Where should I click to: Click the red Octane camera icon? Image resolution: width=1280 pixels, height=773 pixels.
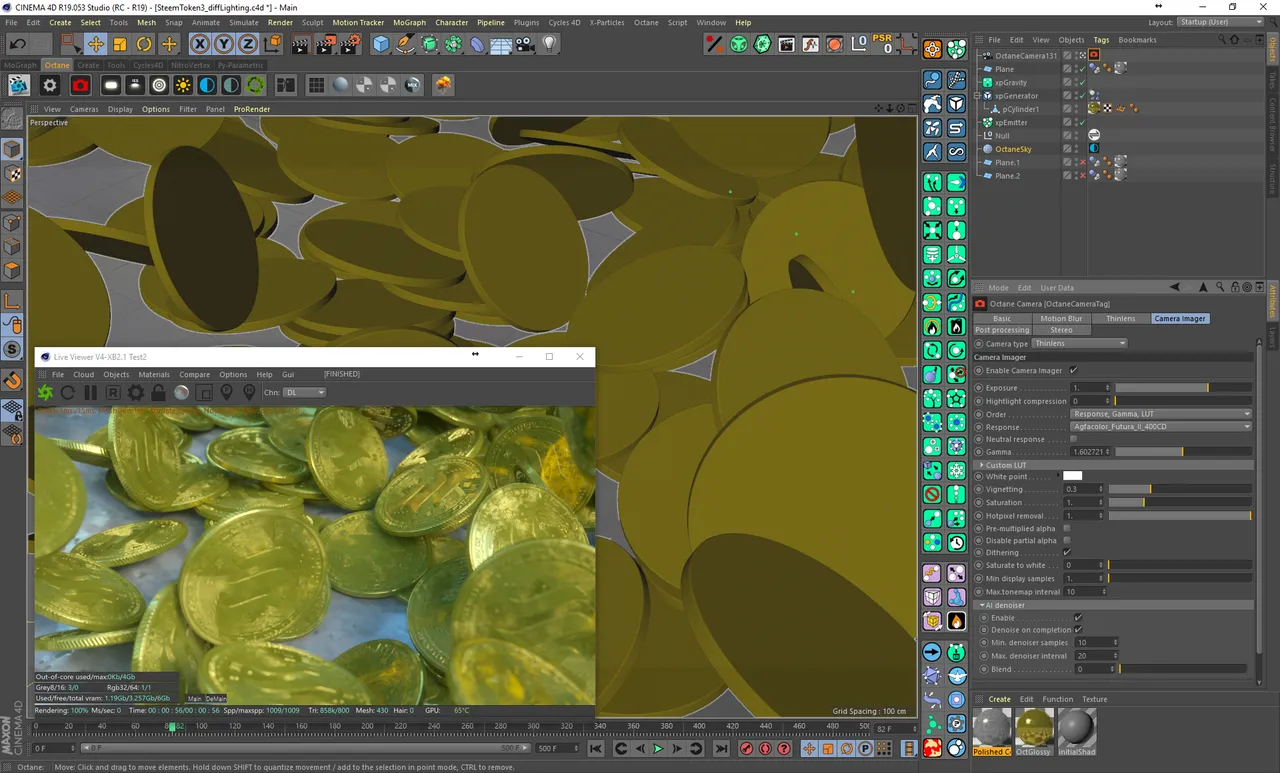[x=80, y=86]
